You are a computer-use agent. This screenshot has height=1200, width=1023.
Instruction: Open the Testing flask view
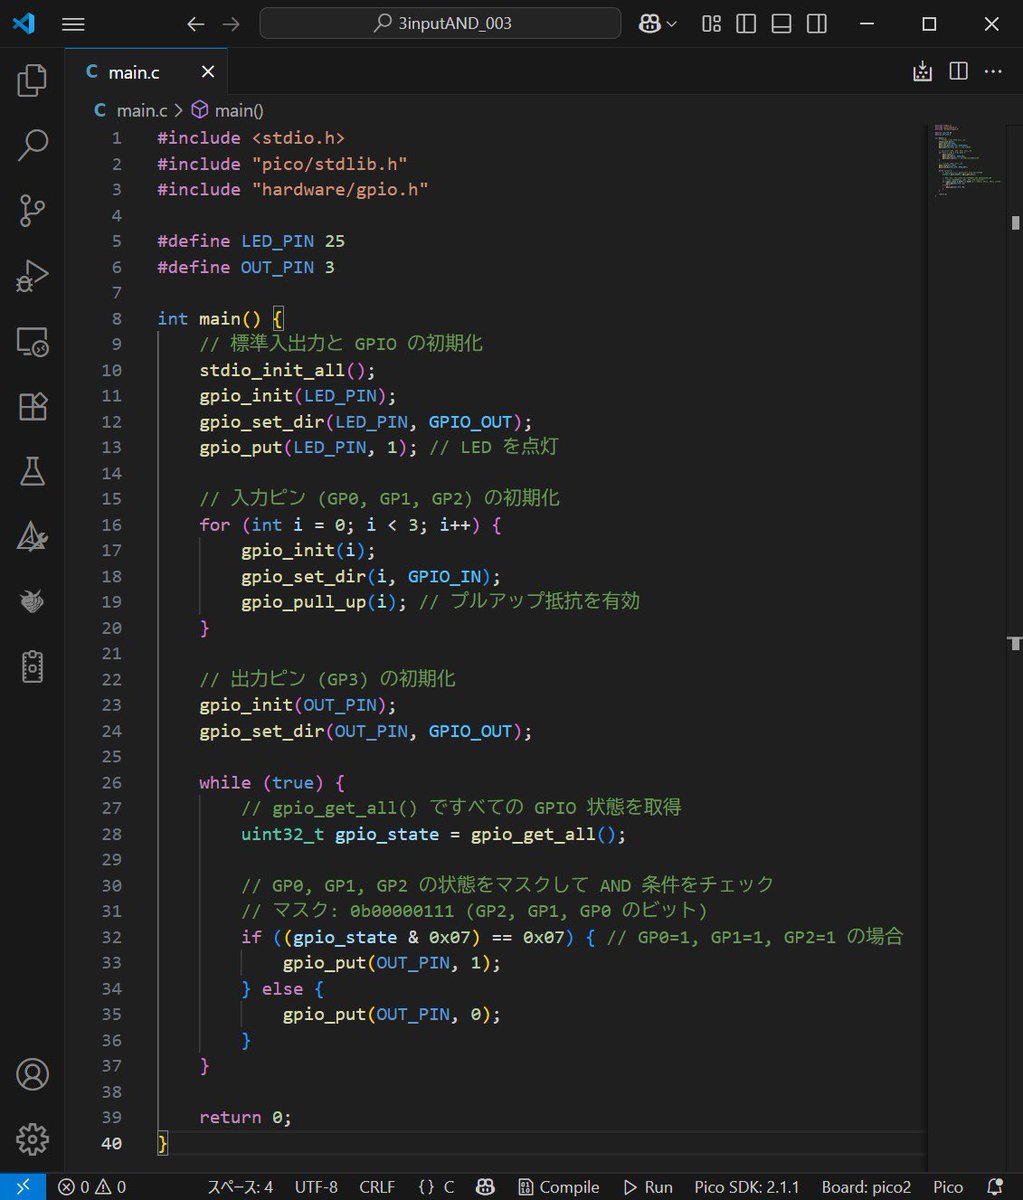pyautogui.click(x=32, y=471)
